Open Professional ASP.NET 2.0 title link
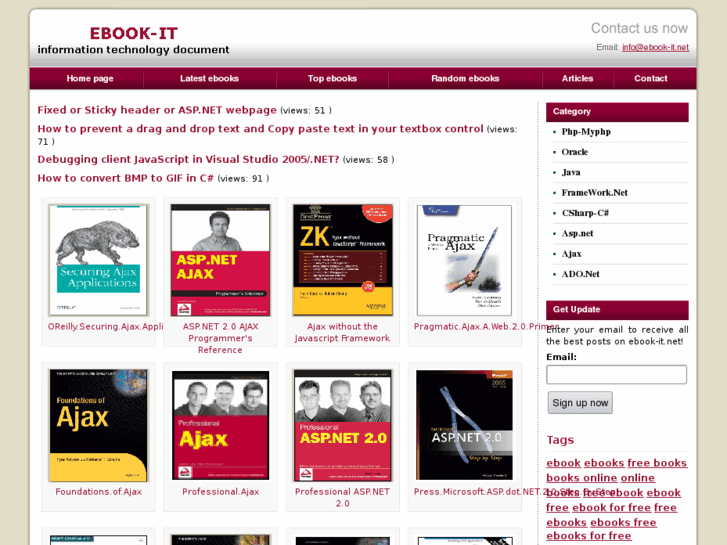727x545 pixels. pyautogui.click(x=342, y=497)
